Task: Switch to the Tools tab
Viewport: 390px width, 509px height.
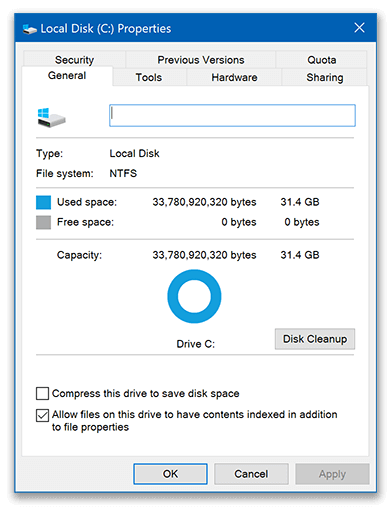Action: [149, 77]
